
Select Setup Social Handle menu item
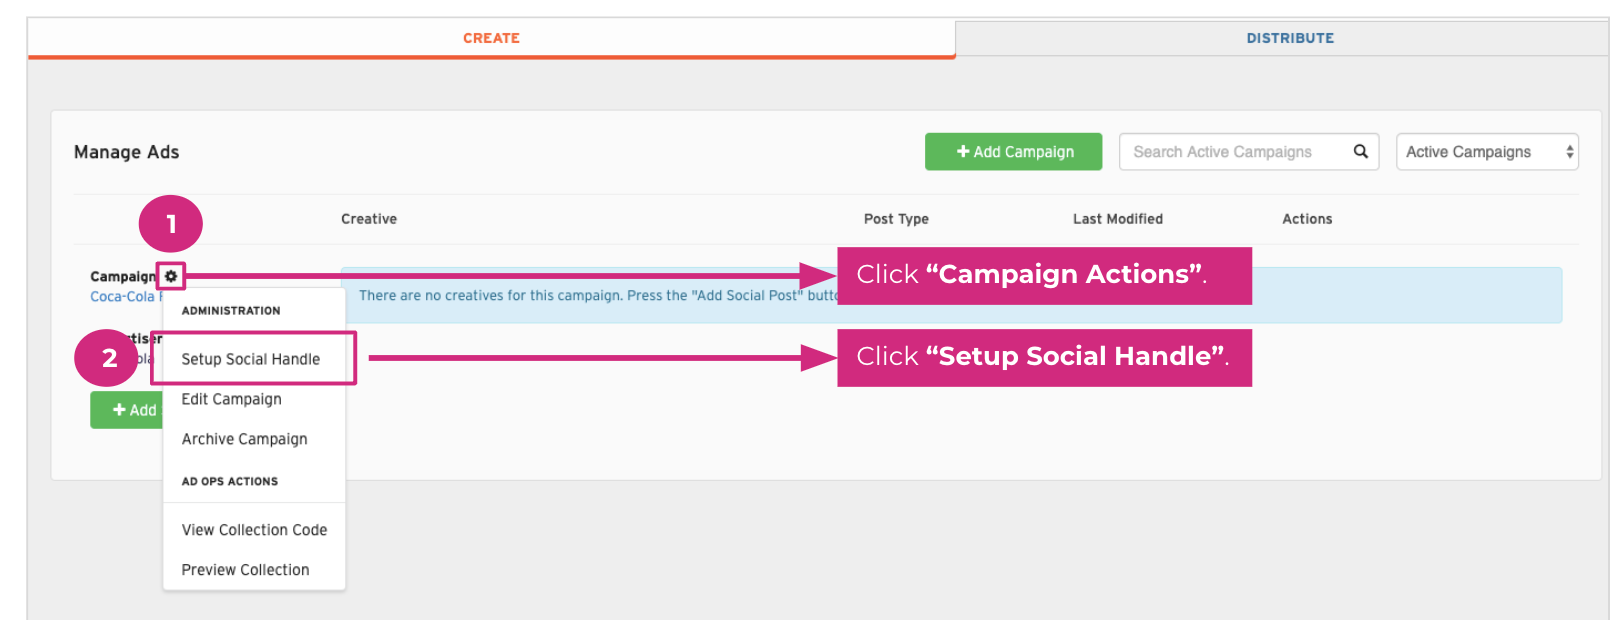click(251, 359)
